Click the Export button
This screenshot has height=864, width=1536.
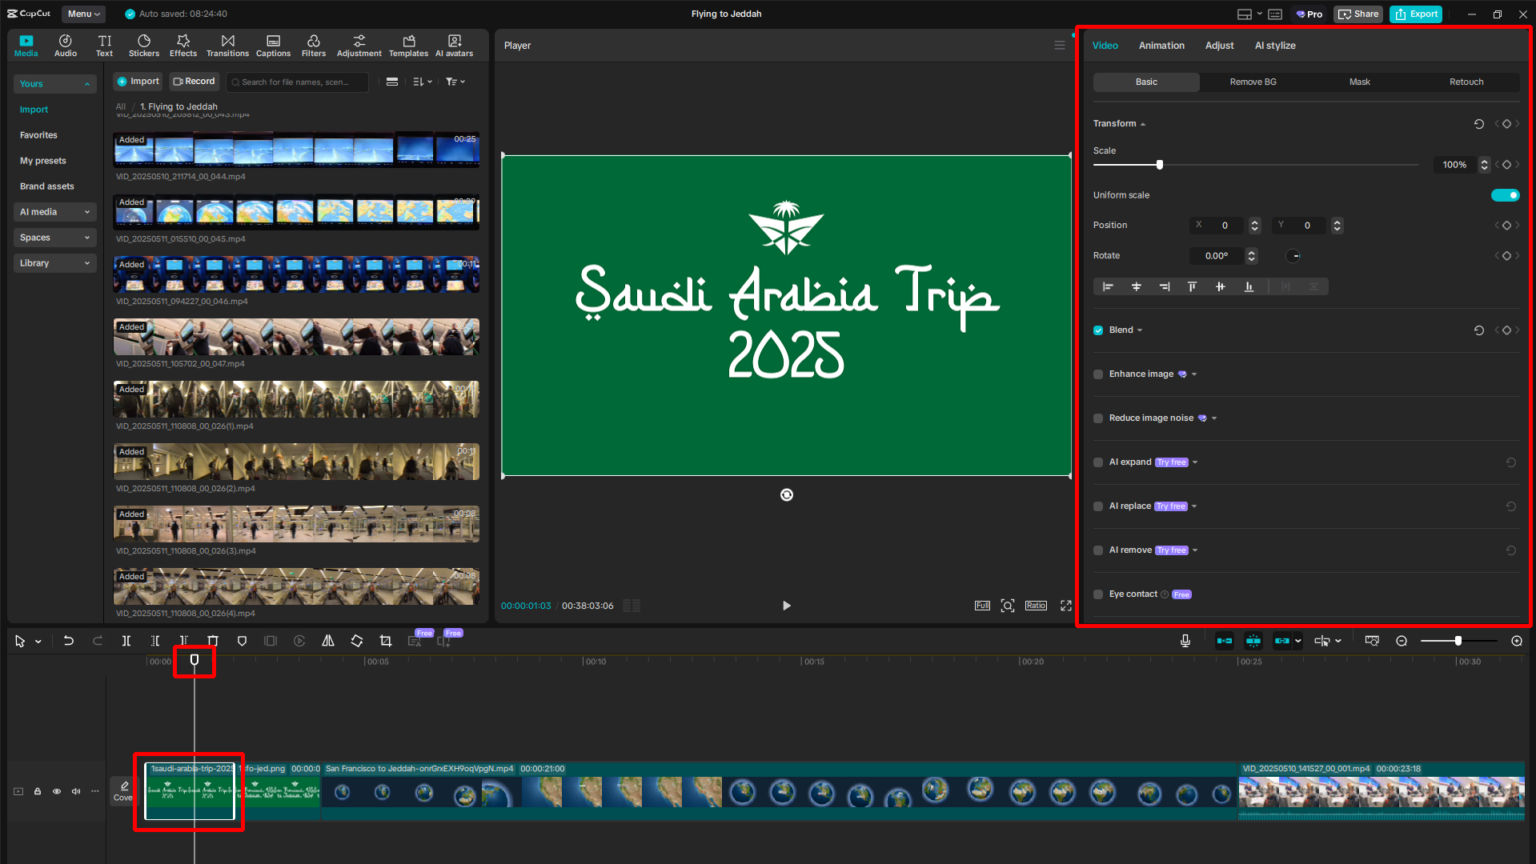click(1415, 13)
